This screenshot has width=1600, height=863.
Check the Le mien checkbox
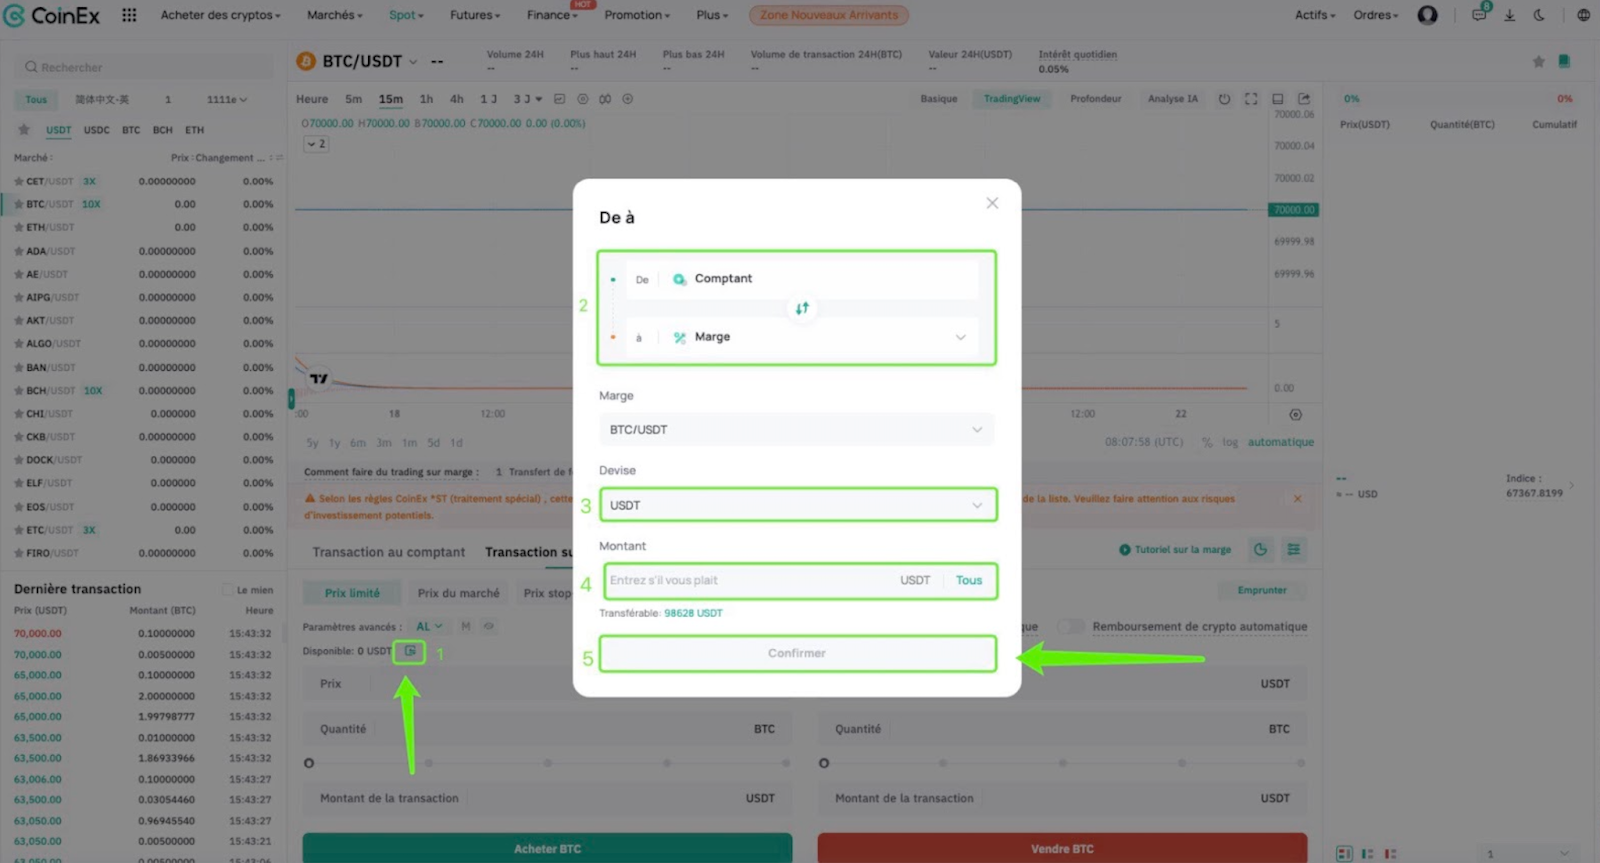pos(227,590)
